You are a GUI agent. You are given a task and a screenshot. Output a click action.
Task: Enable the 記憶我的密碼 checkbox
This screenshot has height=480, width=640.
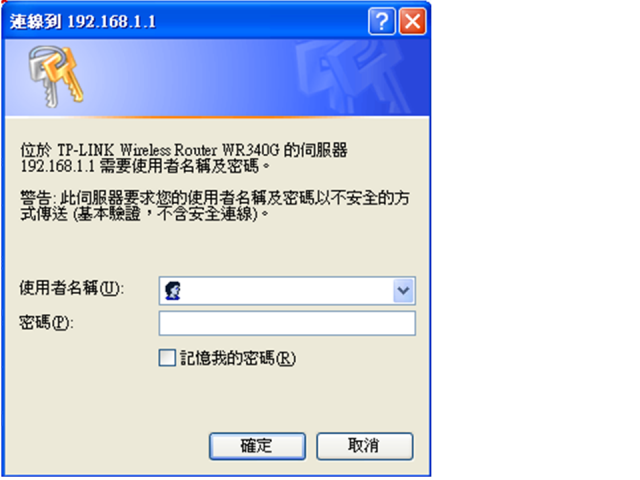[x=167, y=358]
